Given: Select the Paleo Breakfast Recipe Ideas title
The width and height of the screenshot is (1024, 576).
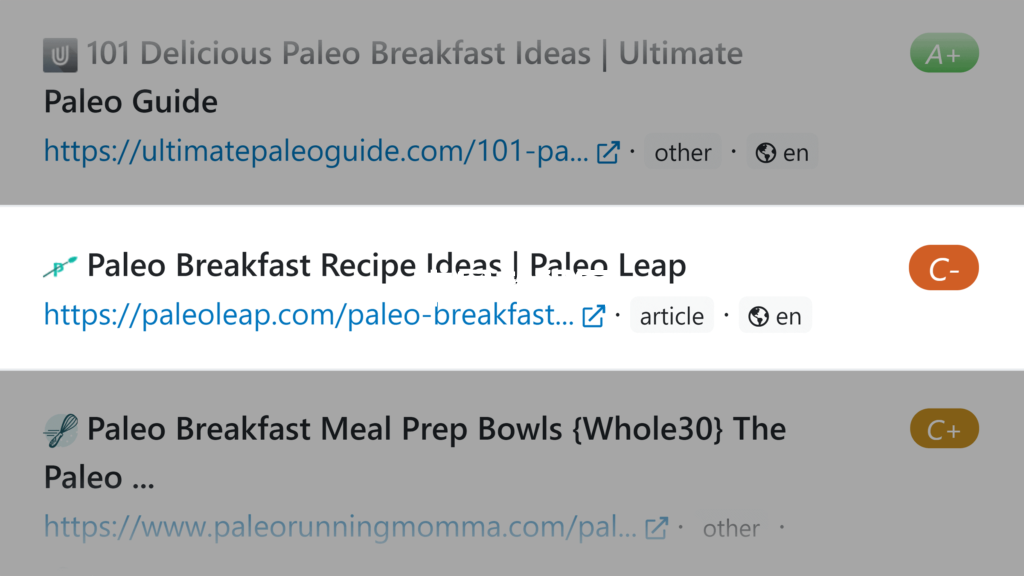Looking at the screenshot, I should coord(387,266).
